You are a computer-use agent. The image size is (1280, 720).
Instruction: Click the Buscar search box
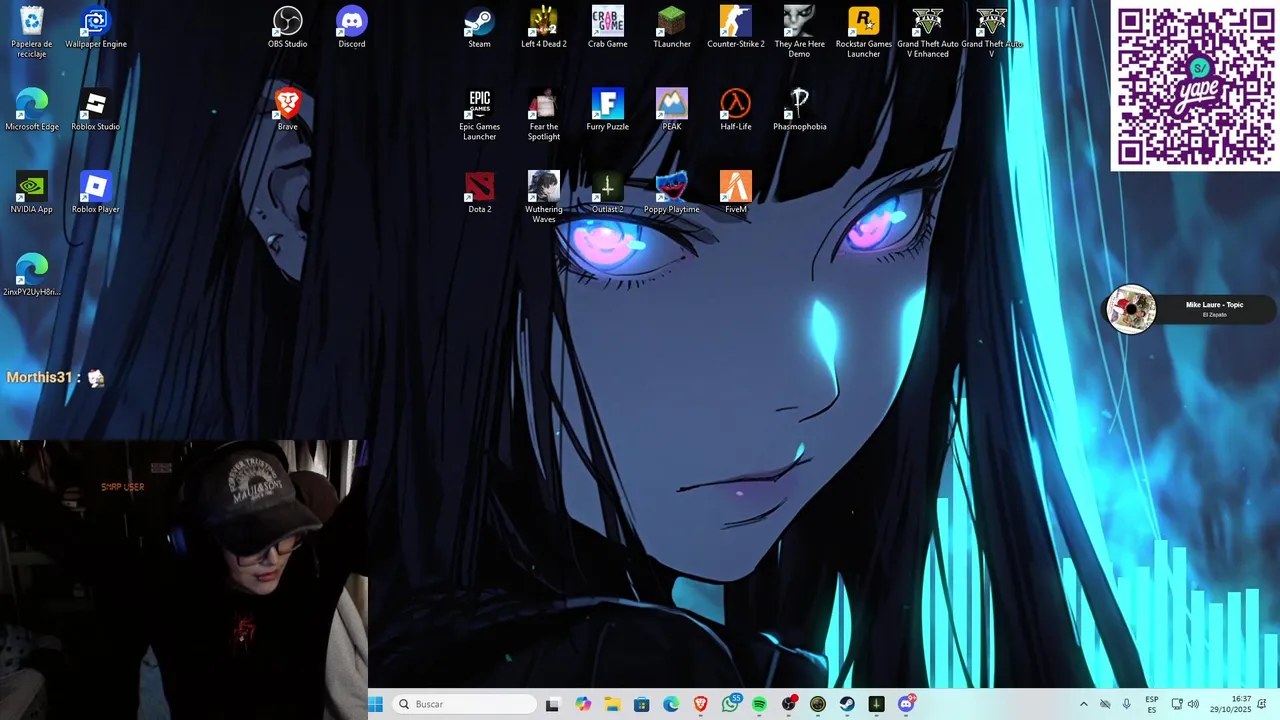click(x=465, y=704)
